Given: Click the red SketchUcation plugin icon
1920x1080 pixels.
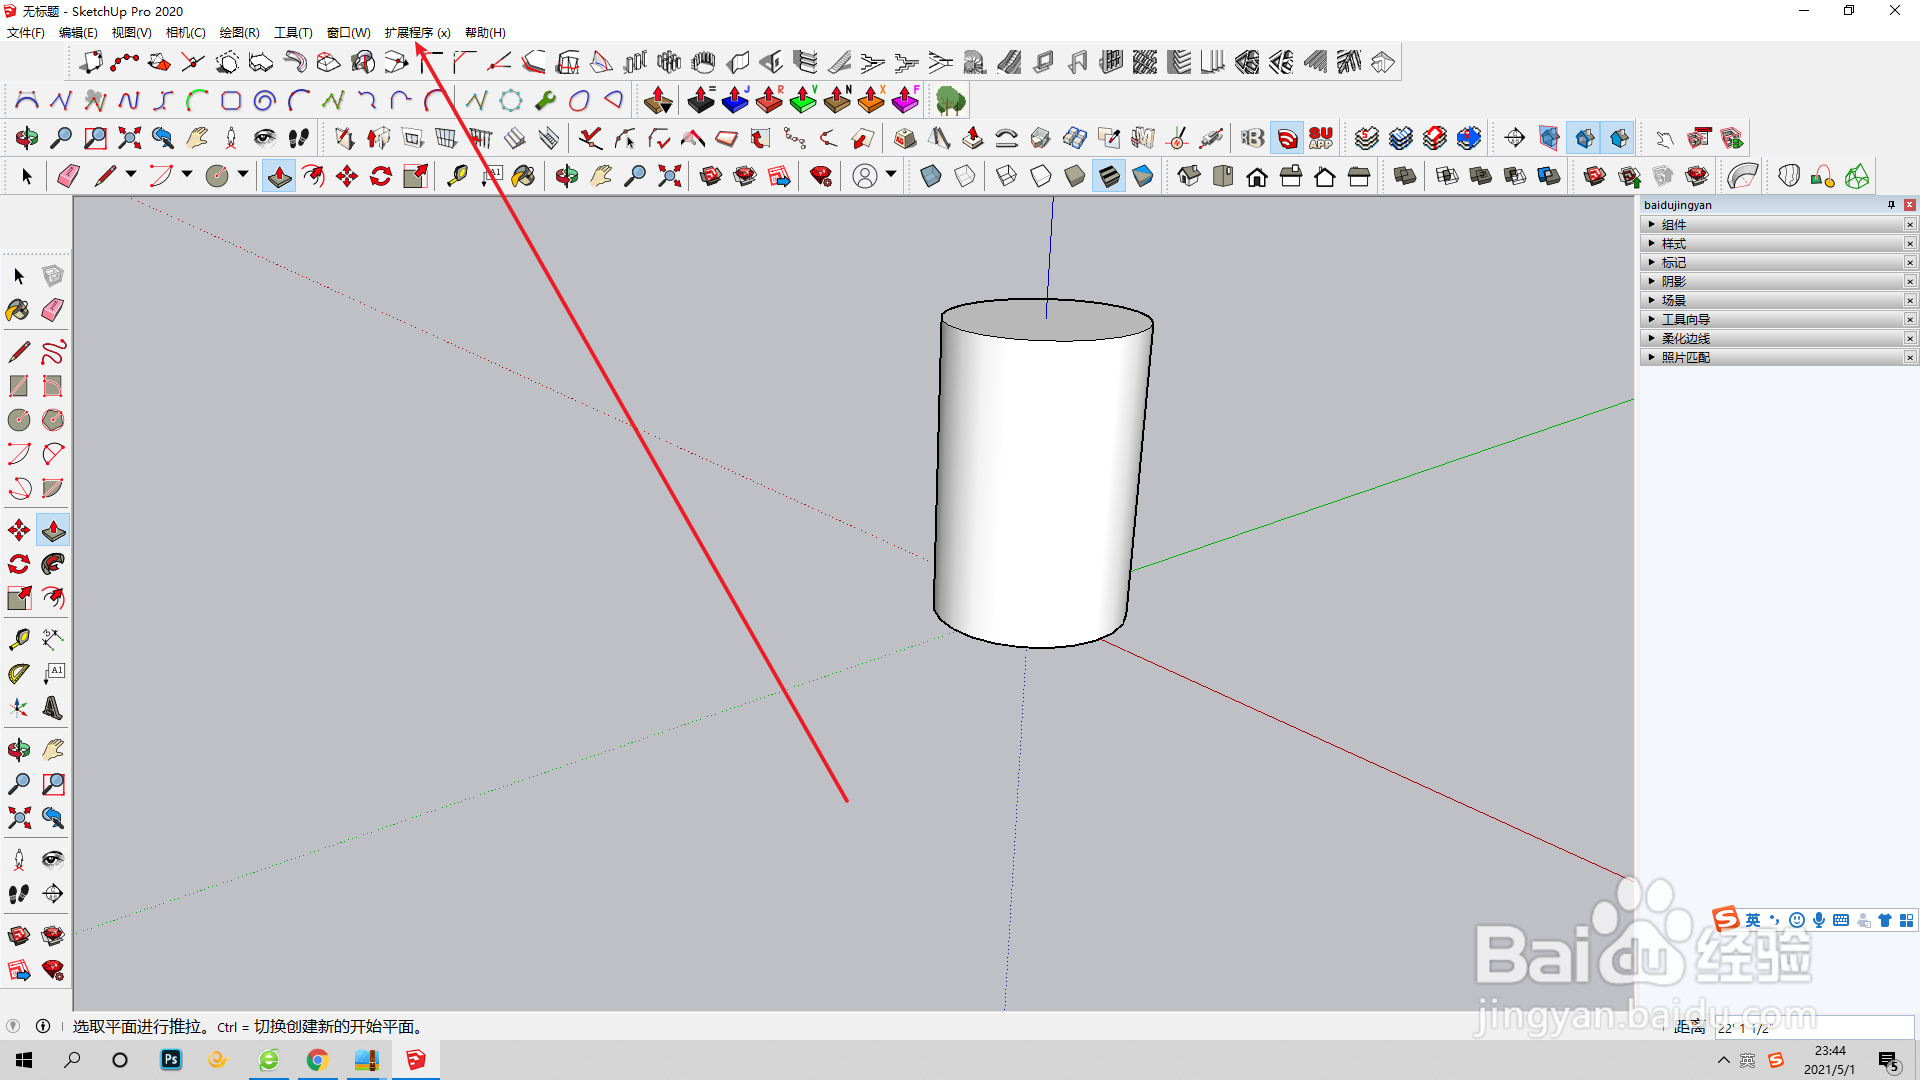Looking at the screenshot, I should click(1288, 138).
